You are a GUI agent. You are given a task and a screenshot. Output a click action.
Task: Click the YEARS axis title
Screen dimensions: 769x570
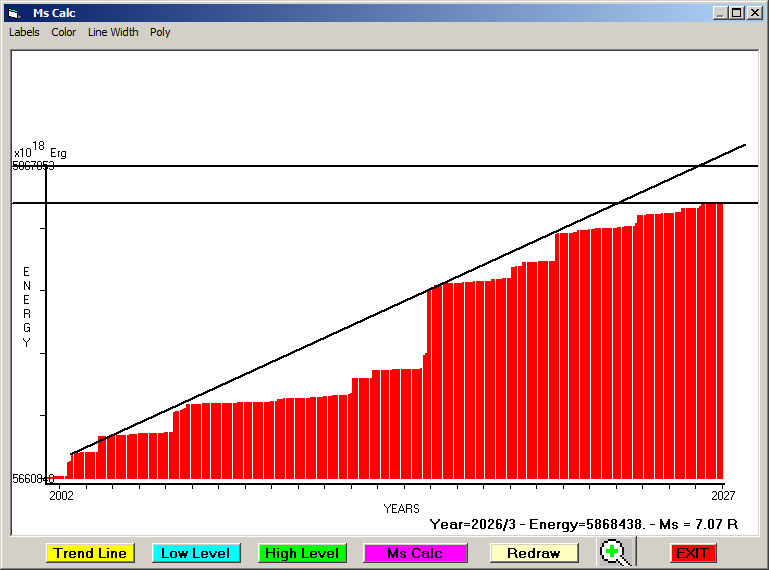(401, 508)
